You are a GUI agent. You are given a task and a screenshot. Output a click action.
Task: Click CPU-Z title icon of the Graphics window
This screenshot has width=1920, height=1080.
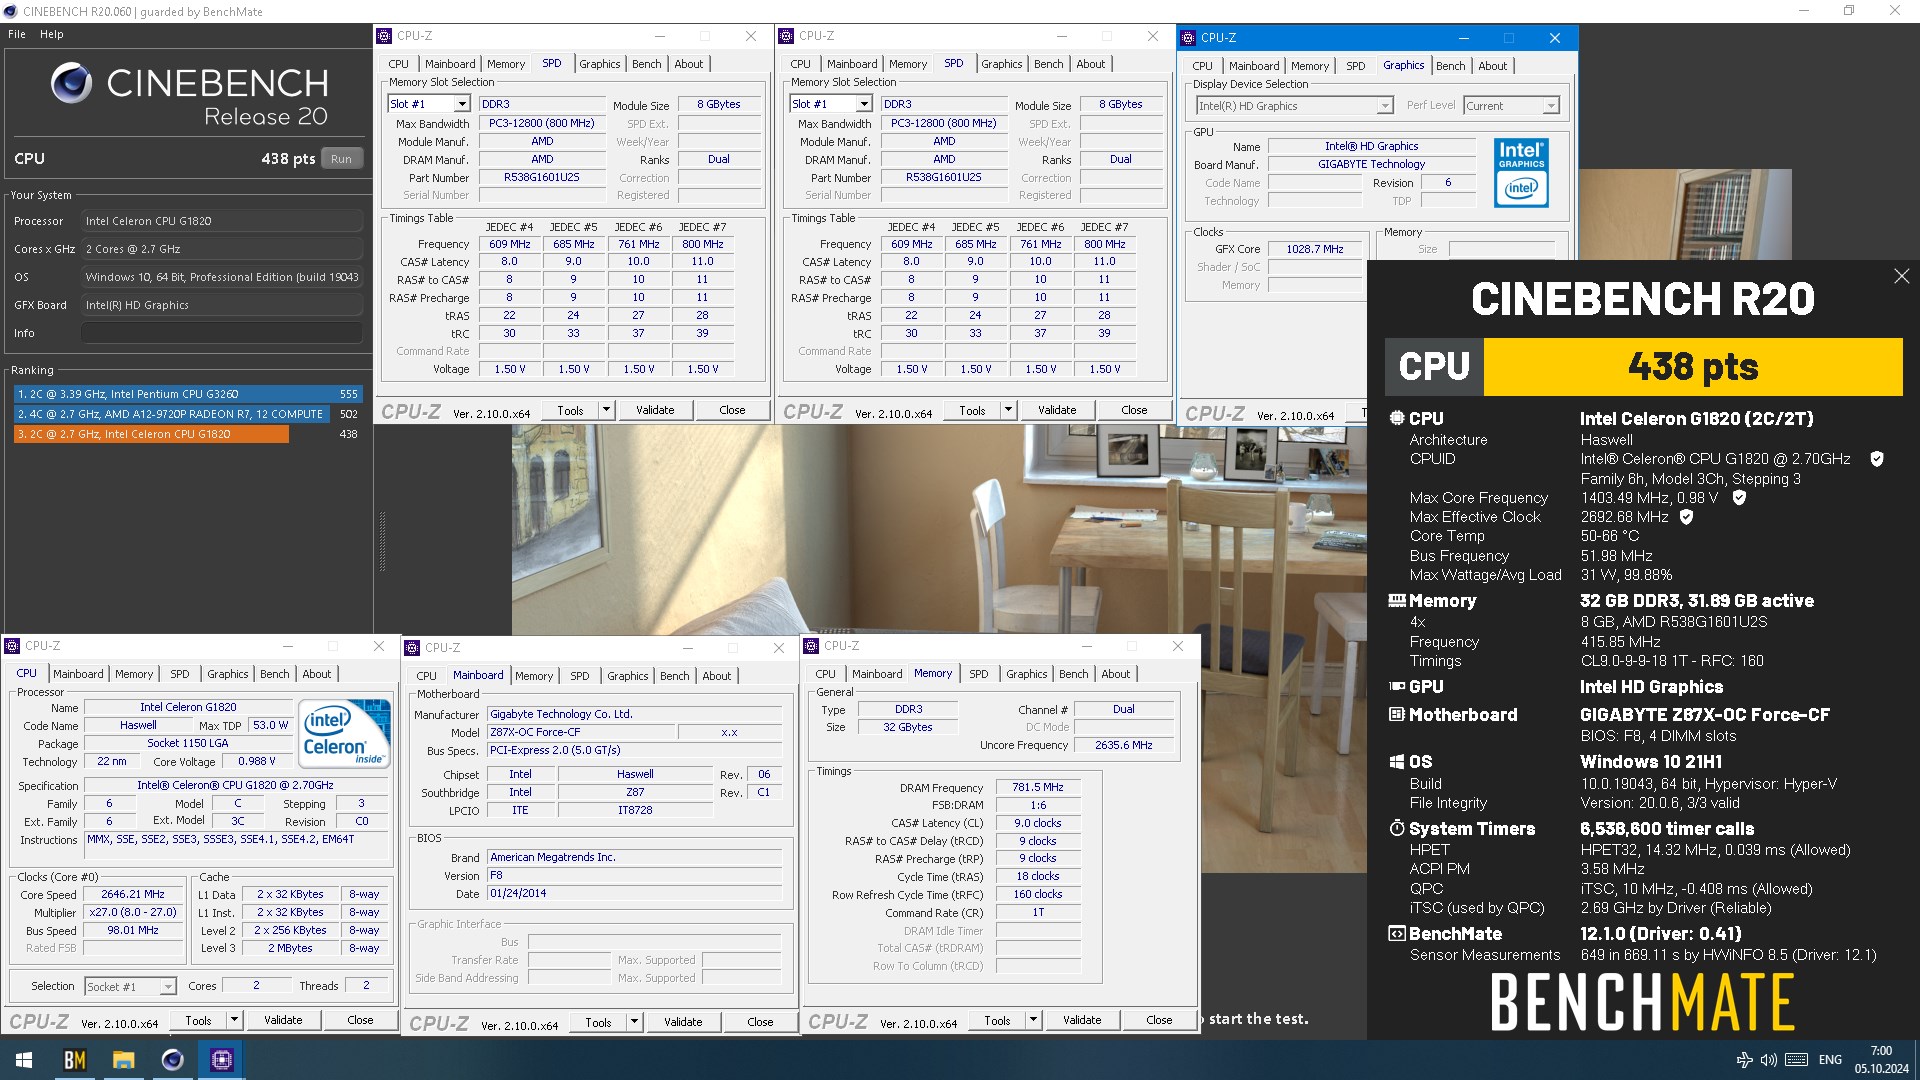[1189, 38]
